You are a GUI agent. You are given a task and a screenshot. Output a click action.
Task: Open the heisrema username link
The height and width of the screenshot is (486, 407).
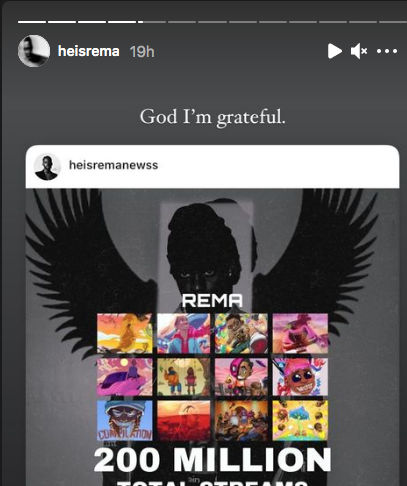click(89, 51)
